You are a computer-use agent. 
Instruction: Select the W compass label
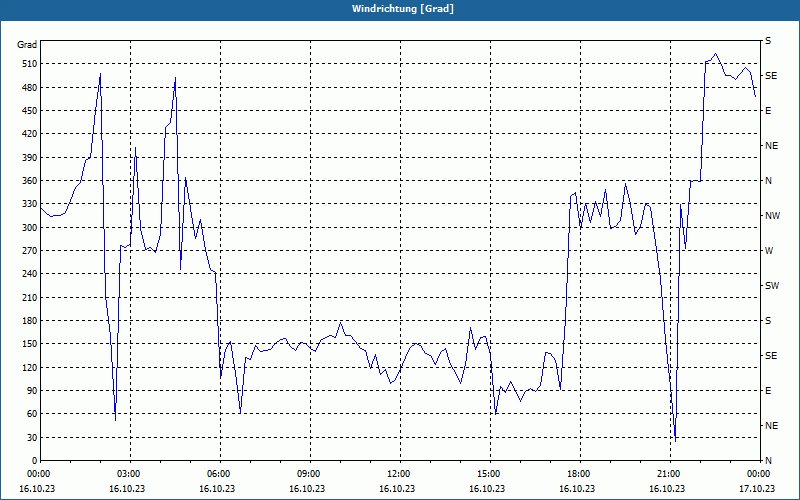769,251
